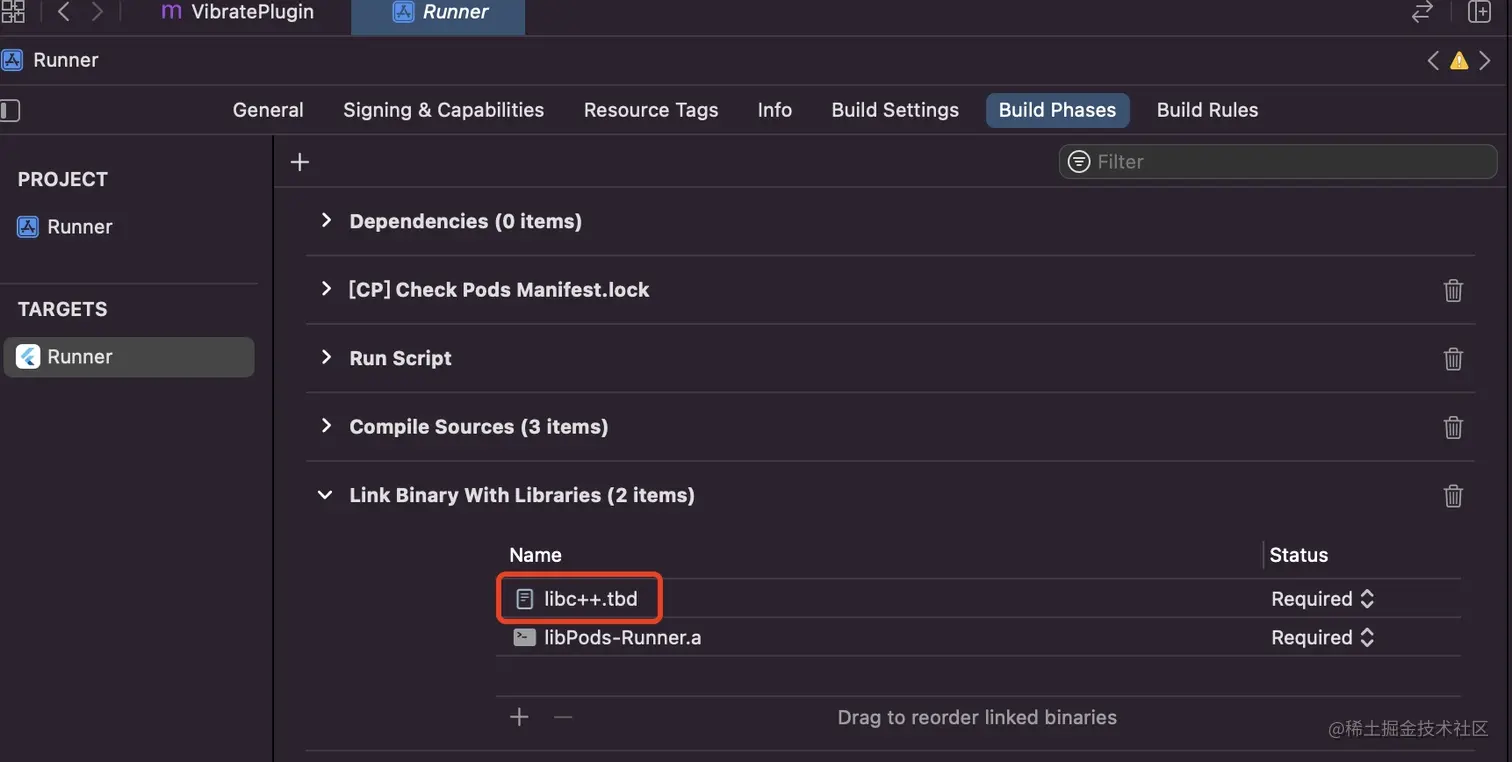Delete Link Binary With Libraries phase
The width and height of the screenshot is (1512, 762).
(1453, 495)
